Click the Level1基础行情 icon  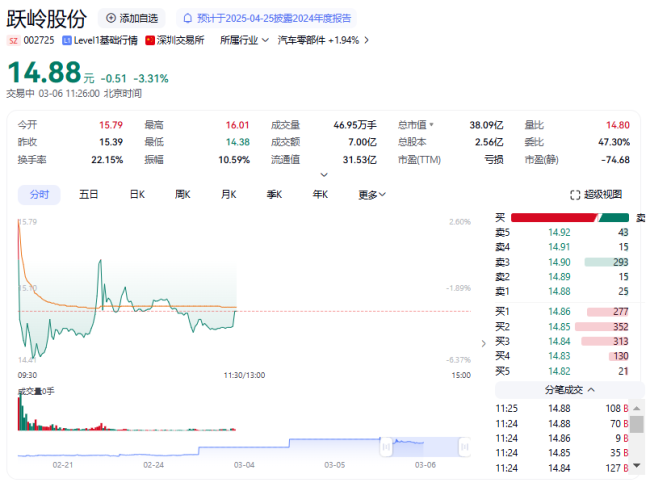tap(66, 41)
